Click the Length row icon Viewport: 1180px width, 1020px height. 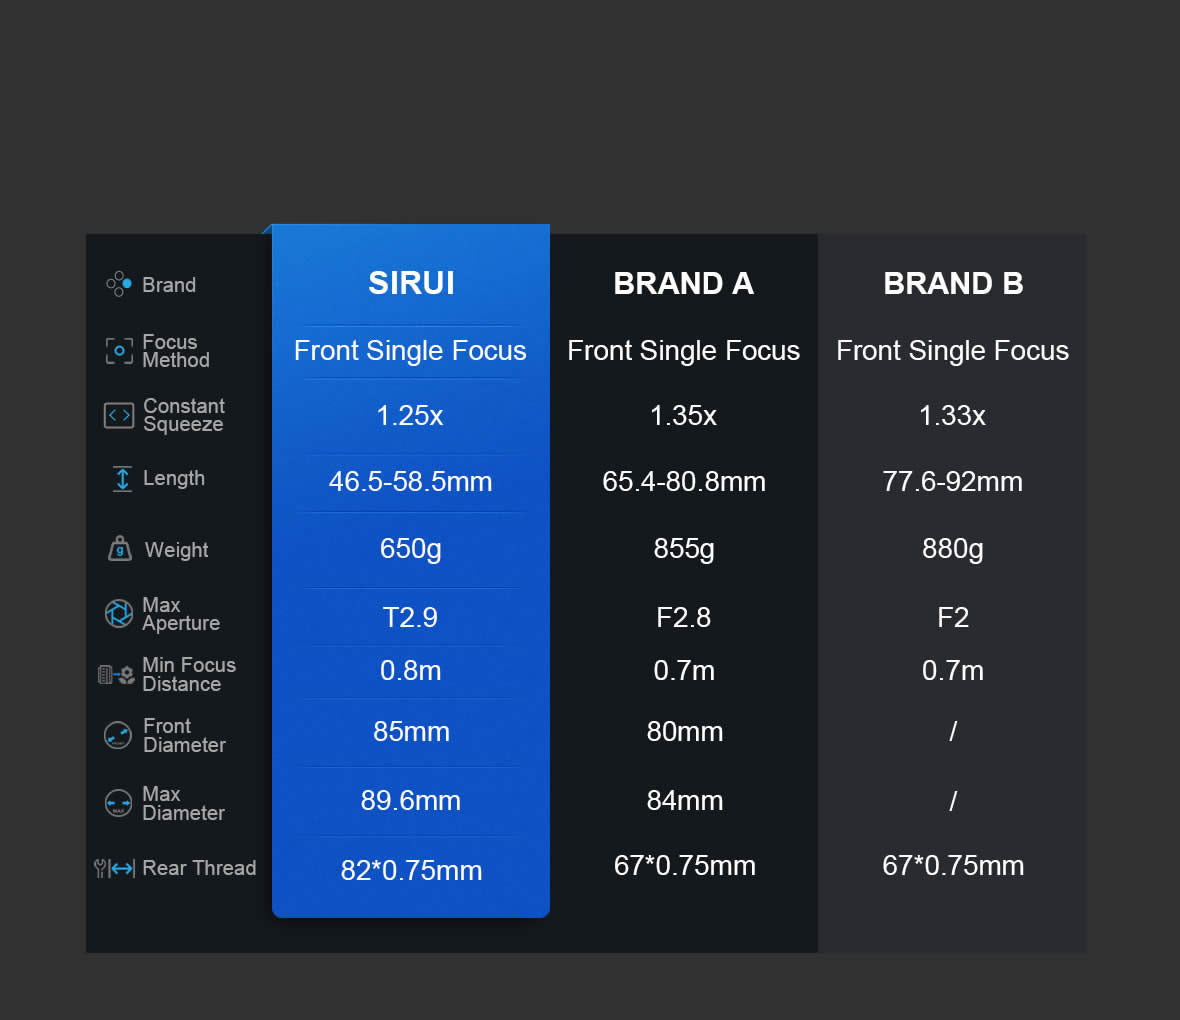pos(122,479)
